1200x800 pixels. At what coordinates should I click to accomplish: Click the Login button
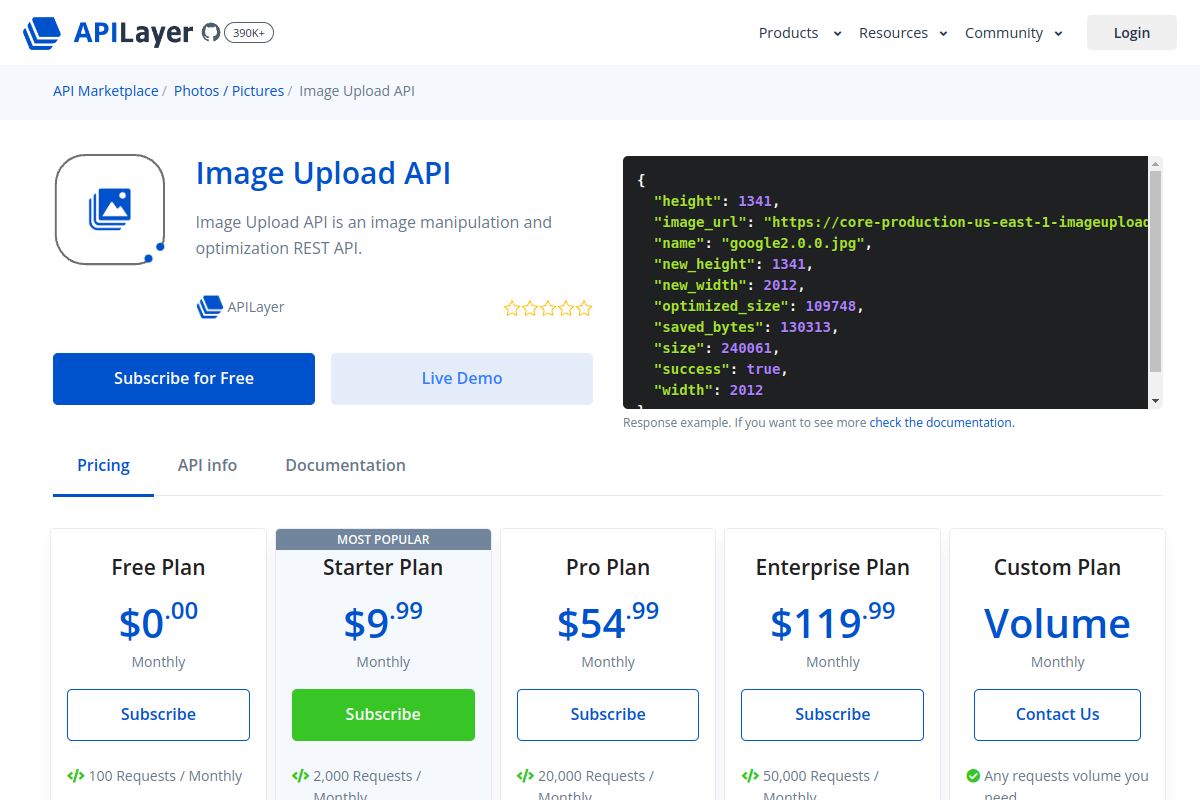(x=1132, y=33)
